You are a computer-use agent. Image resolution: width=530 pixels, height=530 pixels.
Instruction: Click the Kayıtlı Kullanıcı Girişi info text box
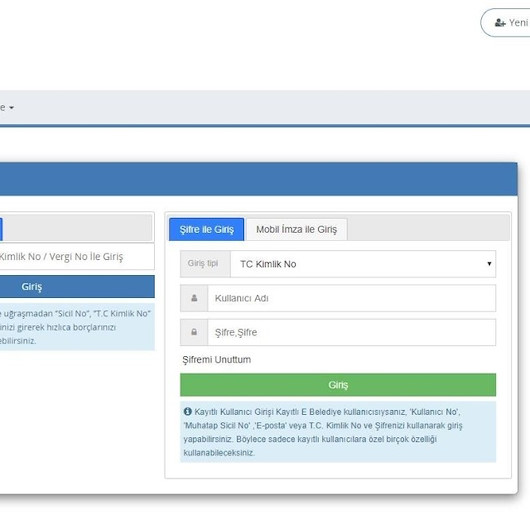pos(338,432)
